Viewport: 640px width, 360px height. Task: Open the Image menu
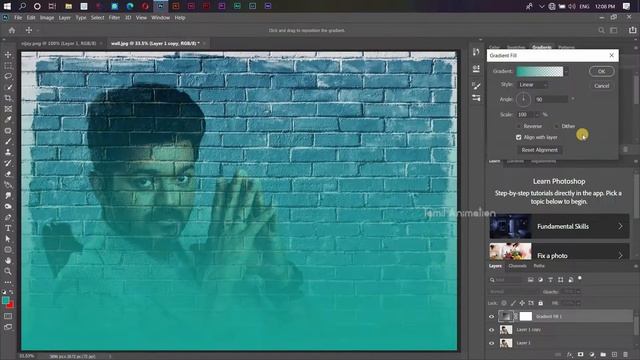coord(47,18)
